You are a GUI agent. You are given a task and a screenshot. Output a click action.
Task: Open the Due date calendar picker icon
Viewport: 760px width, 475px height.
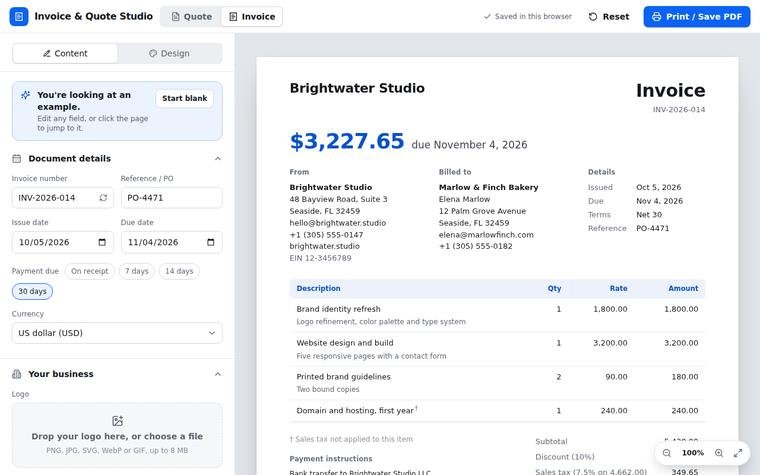[210, 242]
